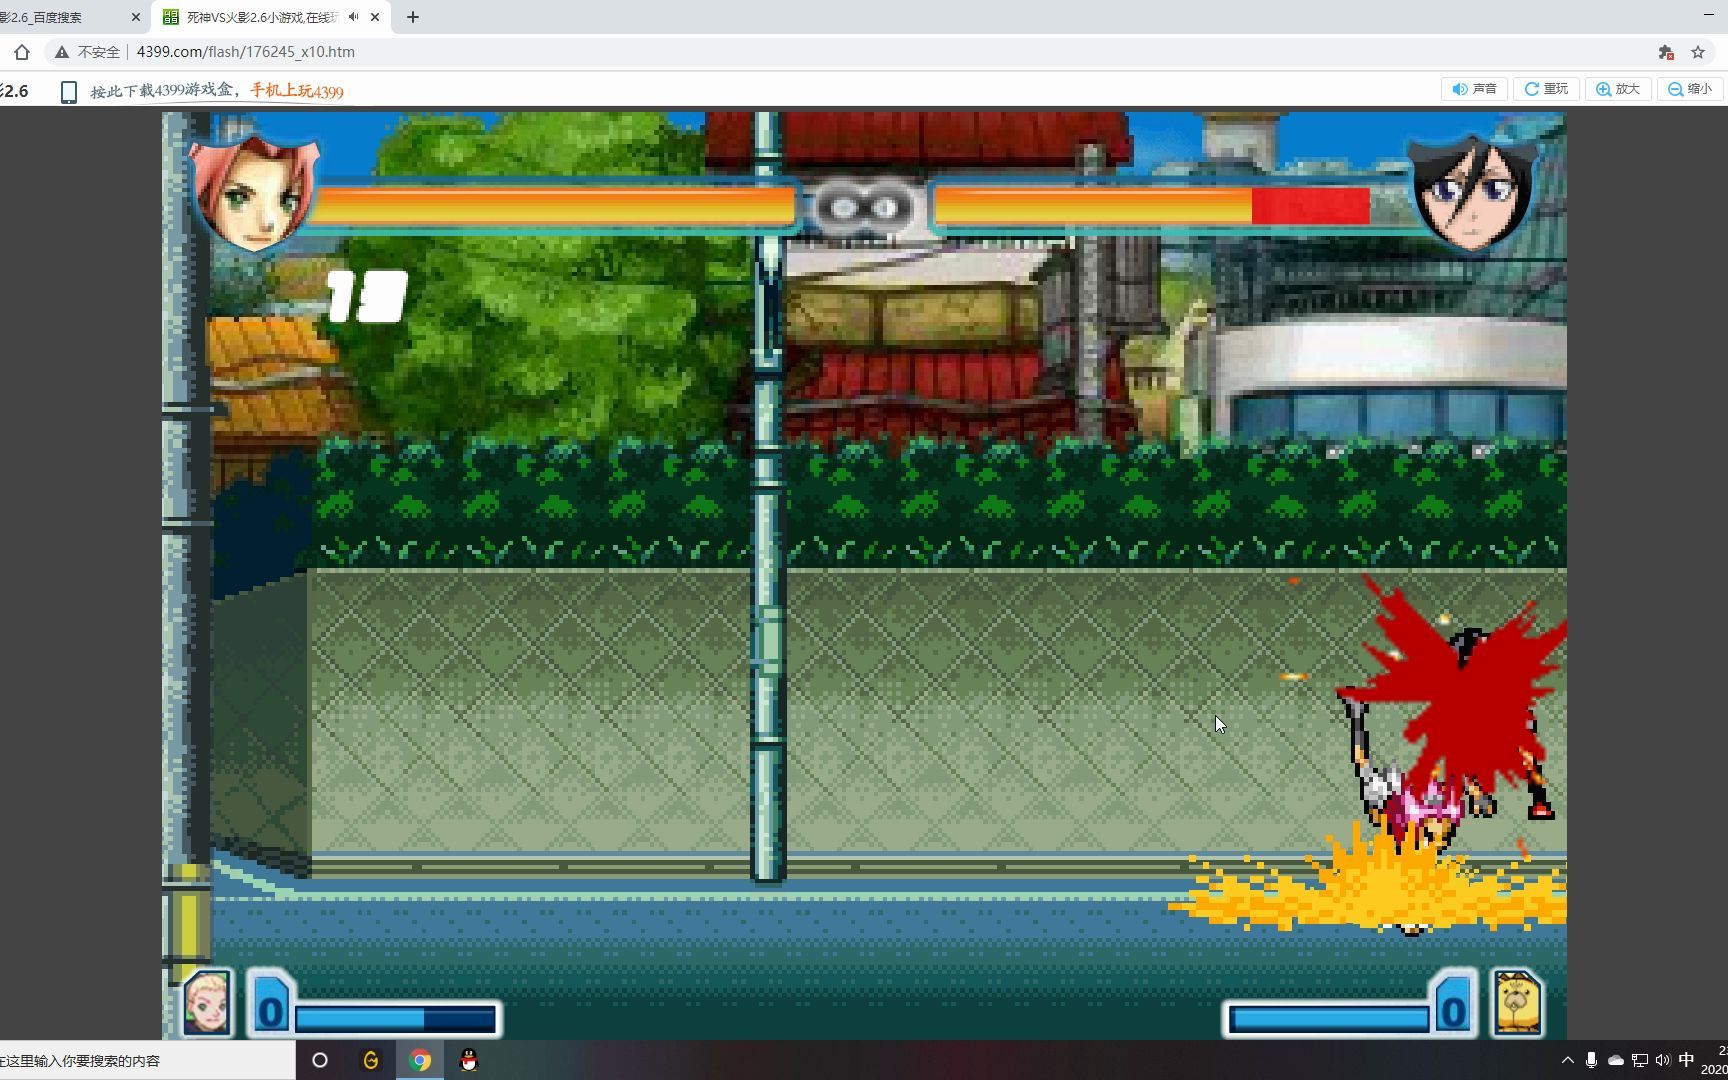Image resolution: width=1728 pixels, height=1080 pixels.
Task: Open the yellow G app on taskbar
Action: 371,1060
